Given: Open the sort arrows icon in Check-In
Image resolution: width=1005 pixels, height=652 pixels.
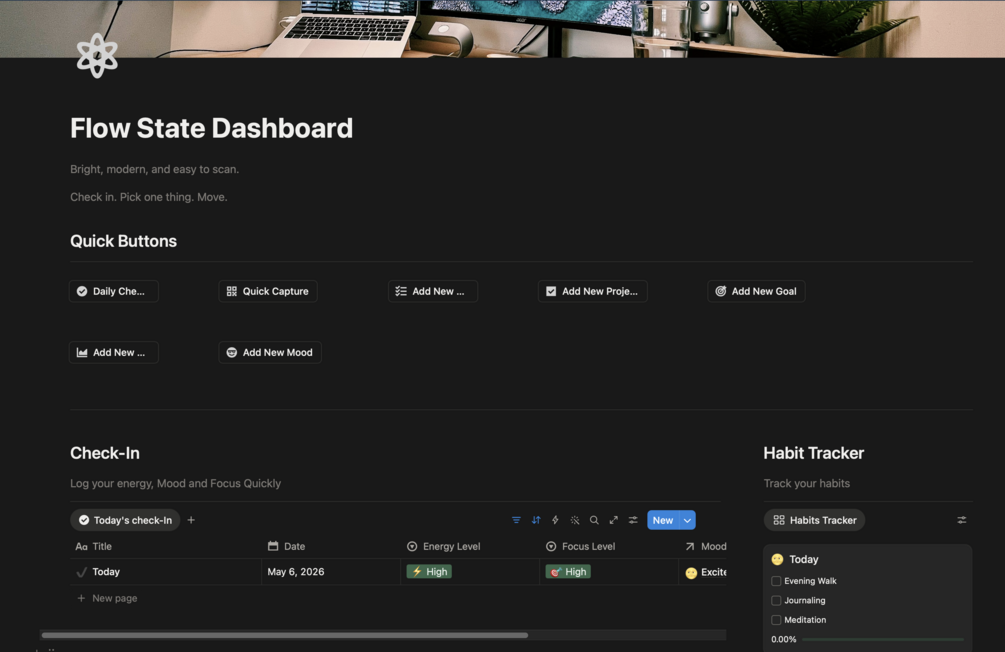Looking at the screenshot, I should pos(536,520).
